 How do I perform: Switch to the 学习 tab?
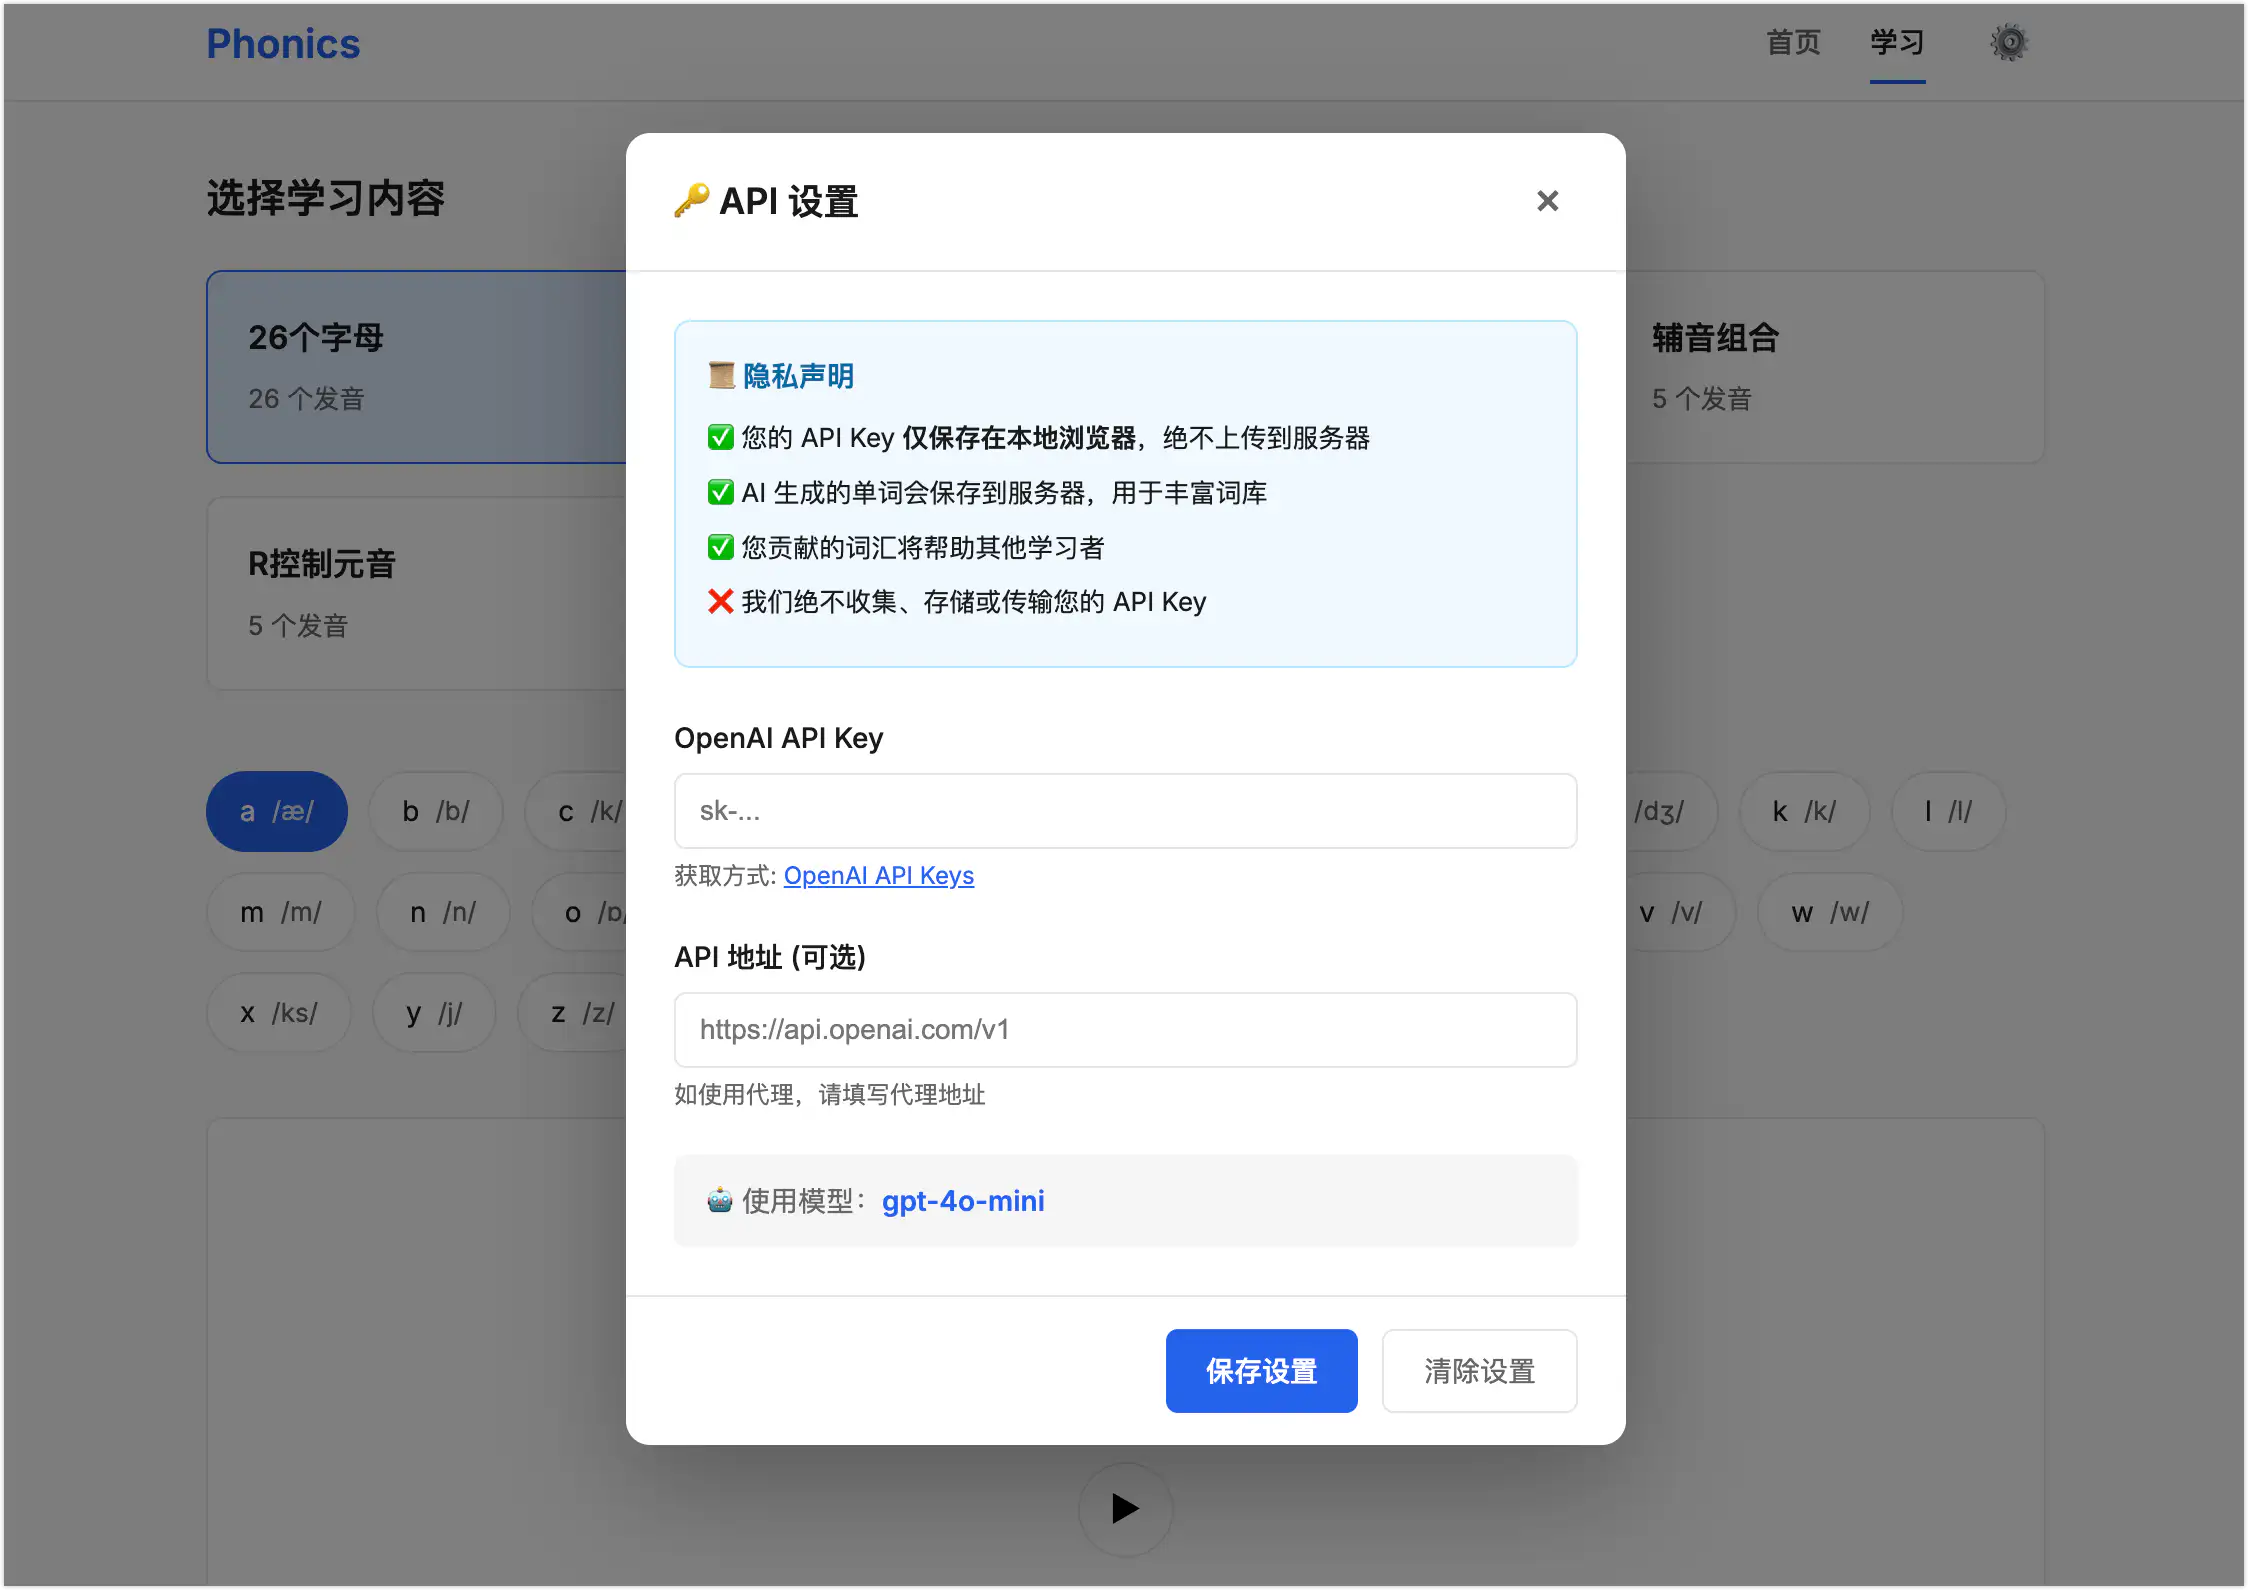1896,42
